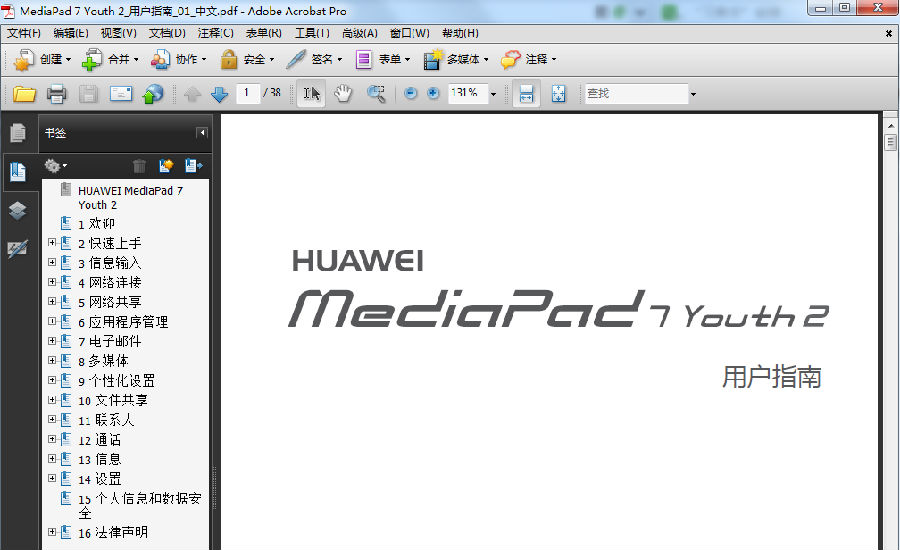Click the New bookmark icon
Viewport: 900px width, 550px height.
click(x=166, y=166)
